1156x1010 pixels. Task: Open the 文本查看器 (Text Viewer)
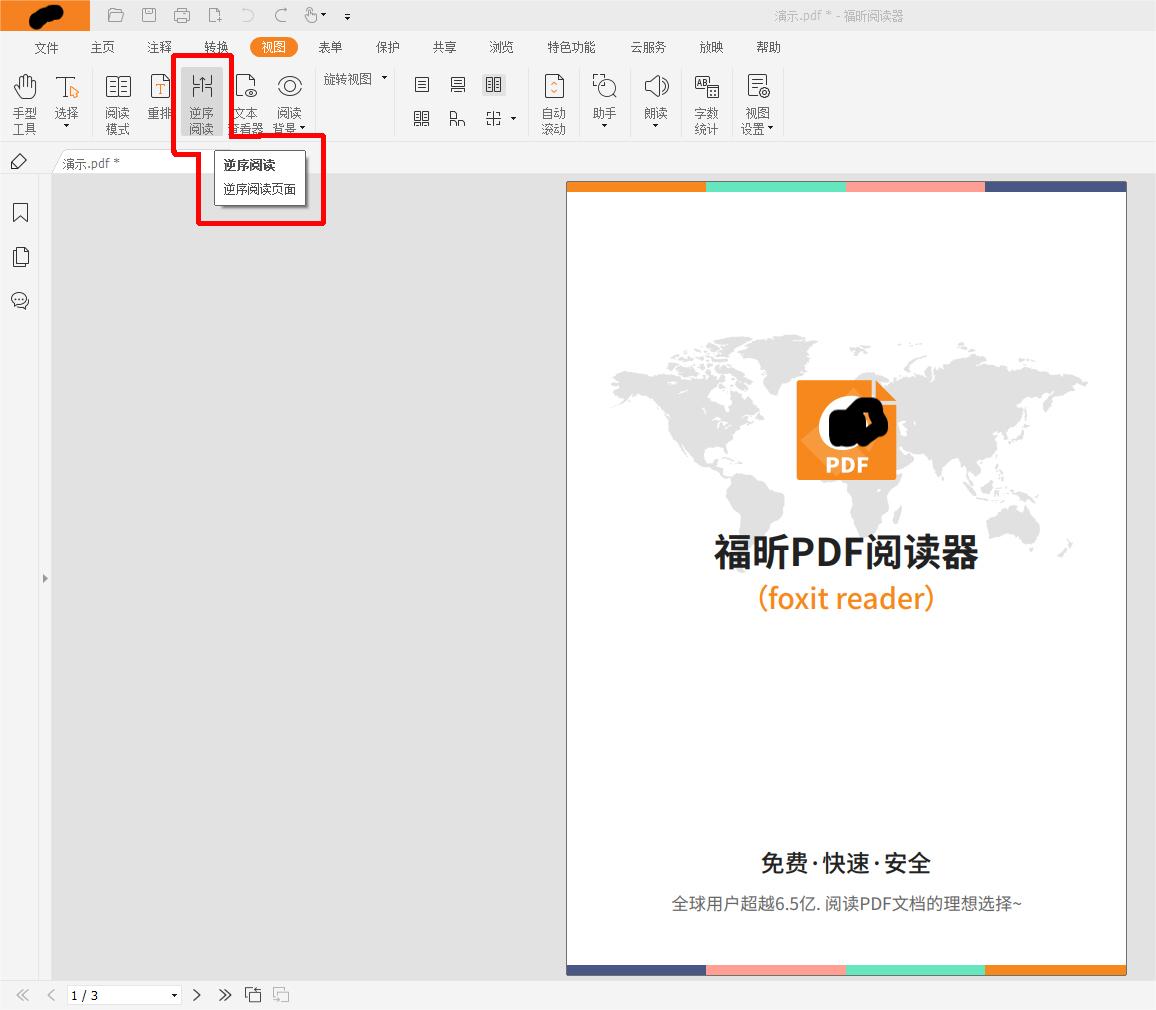(245, 100)
